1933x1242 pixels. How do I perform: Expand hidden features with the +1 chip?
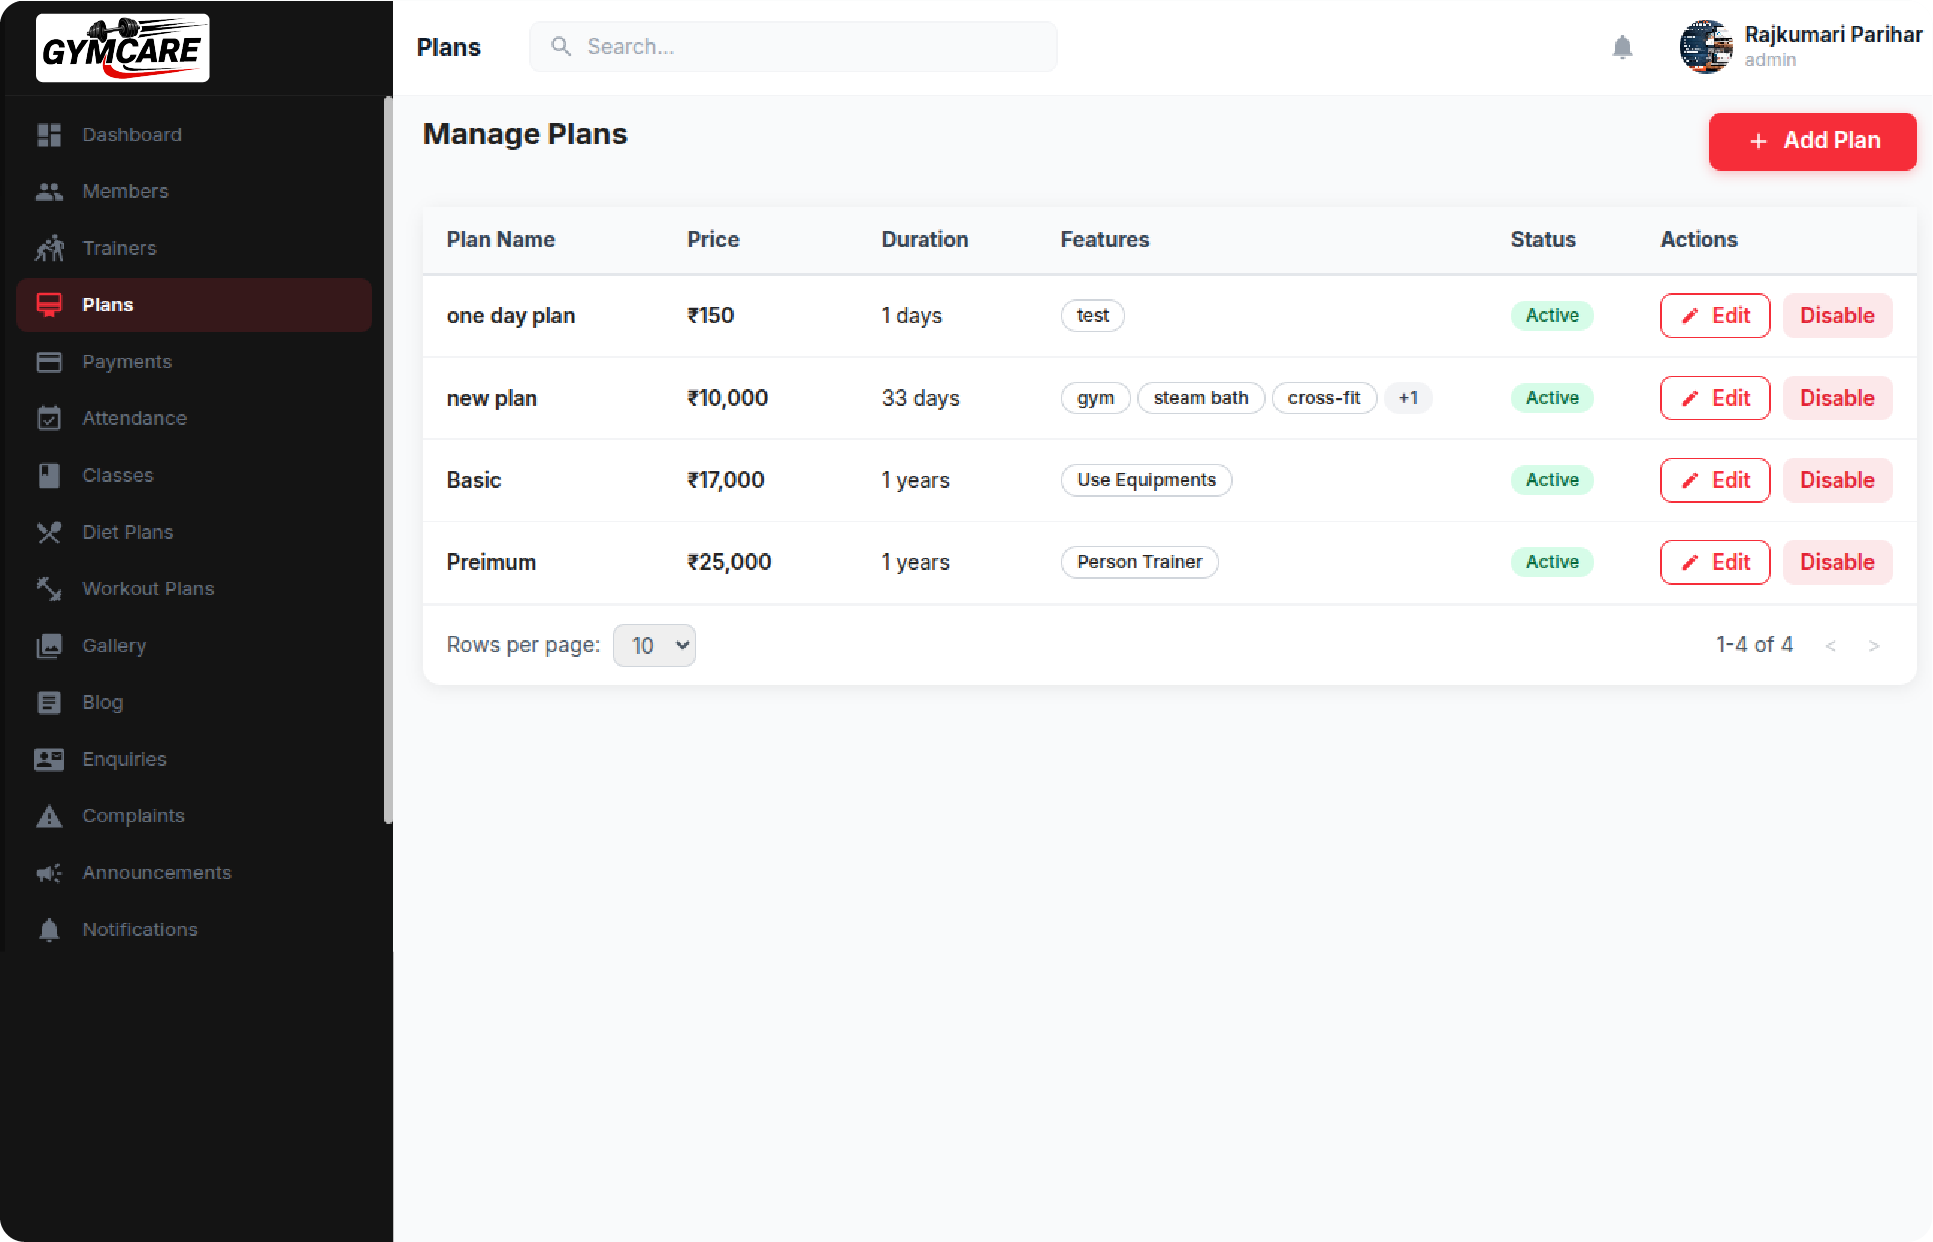tap(1409, 397)
